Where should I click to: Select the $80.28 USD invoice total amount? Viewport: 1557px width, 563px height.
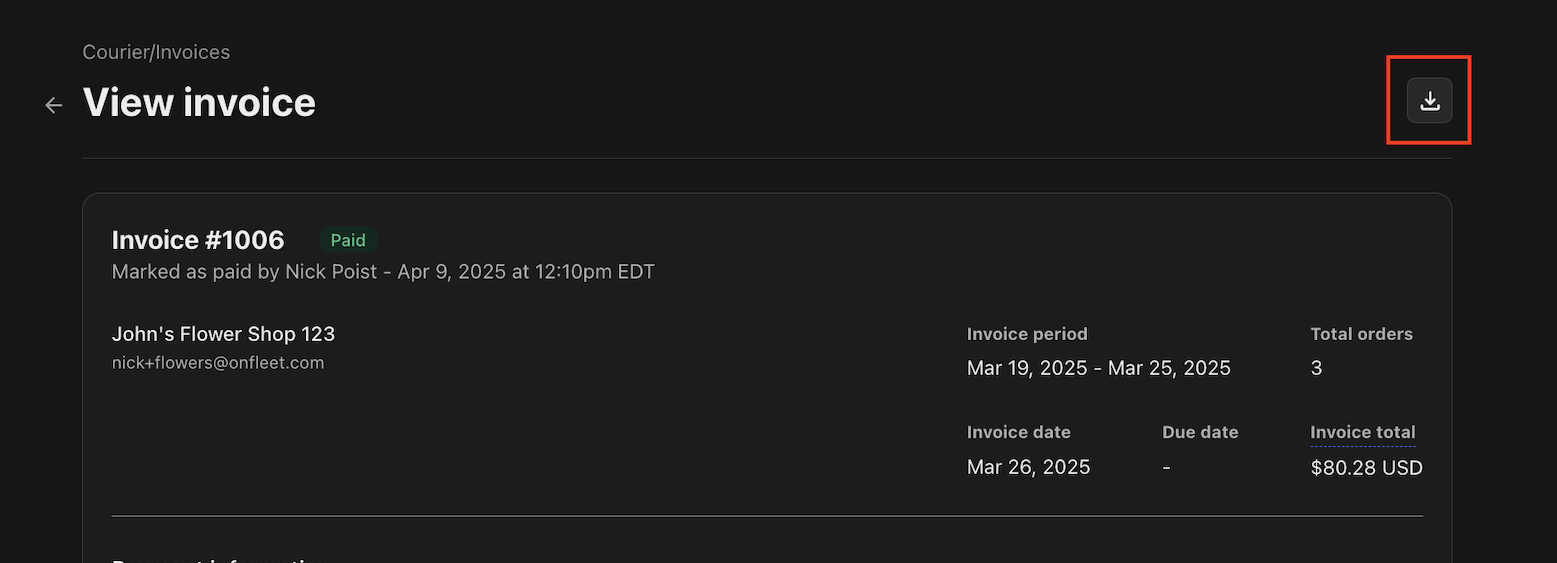tap(1366, 468)
